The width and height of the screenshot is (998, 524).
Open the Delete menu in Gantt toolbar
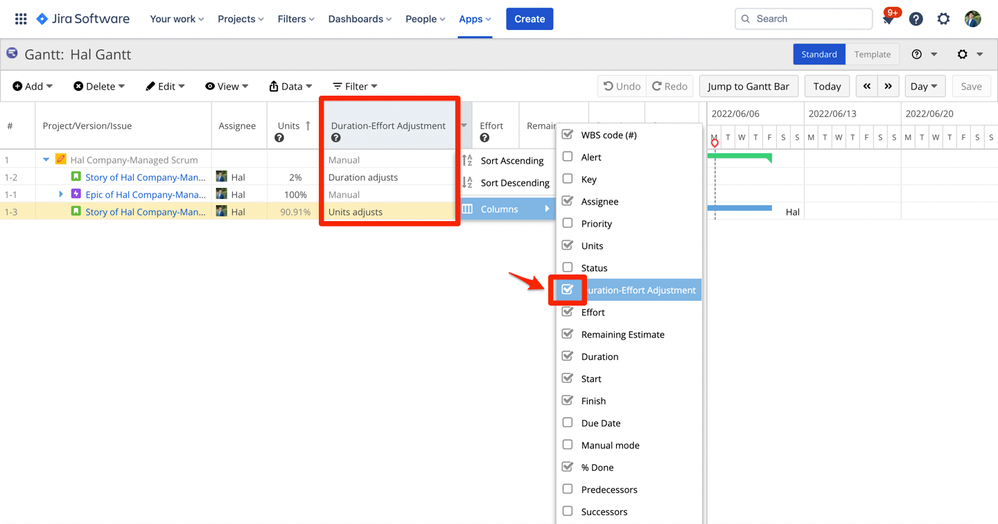(99, 86)
